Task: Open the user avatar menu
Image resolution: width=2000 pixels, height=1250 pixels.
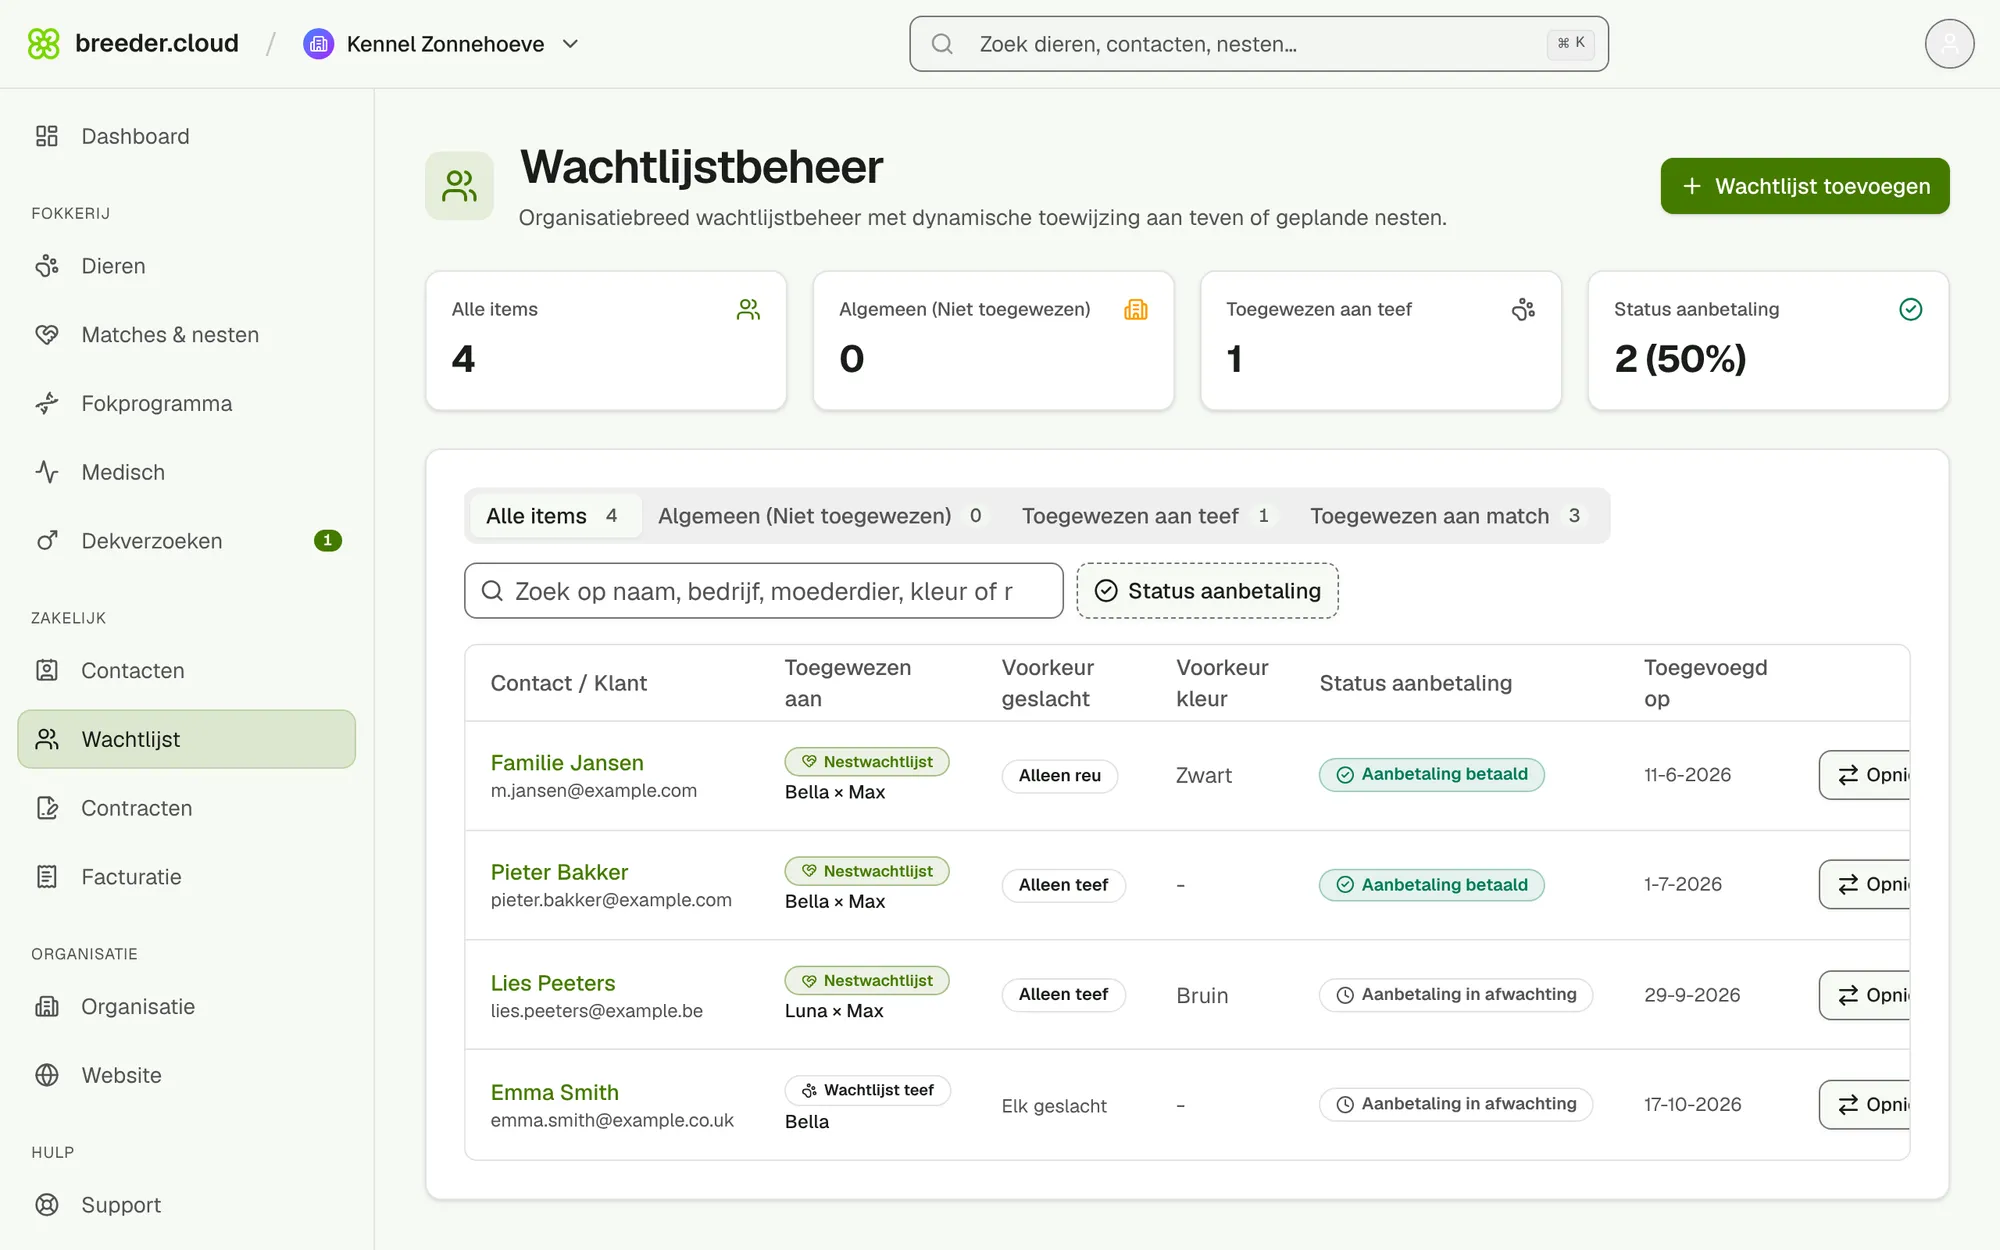Action: click(x=1949, y=44)
